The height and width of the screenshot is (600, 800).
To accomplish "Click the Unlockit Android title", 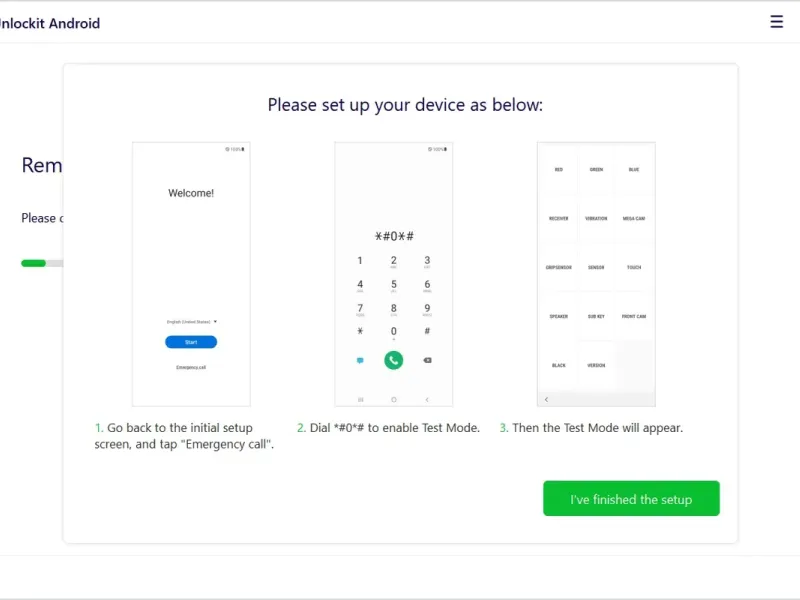I will (50, 23).
